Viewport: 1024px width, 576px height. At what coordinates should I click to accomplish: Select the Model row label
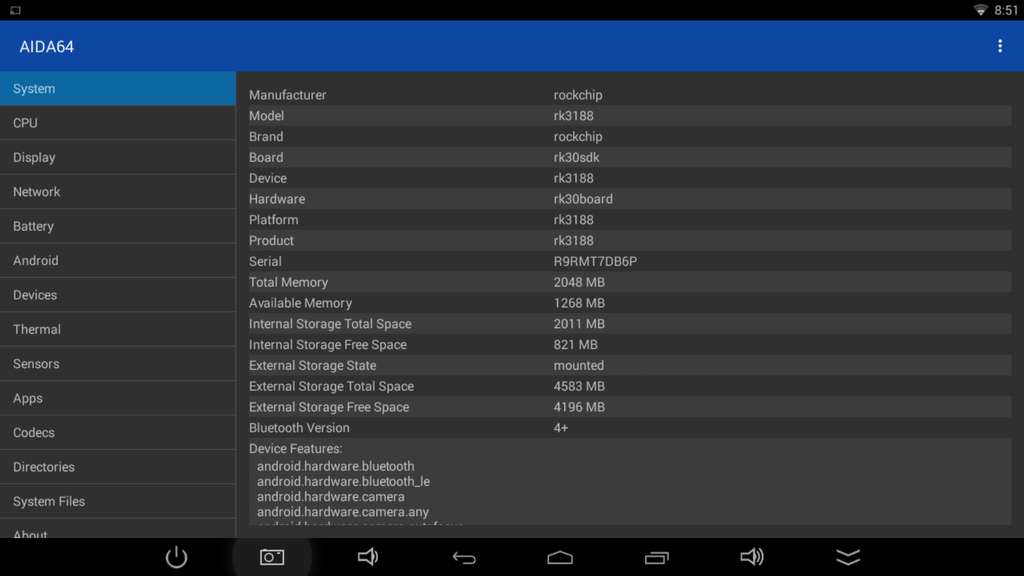tap(266, 116)
